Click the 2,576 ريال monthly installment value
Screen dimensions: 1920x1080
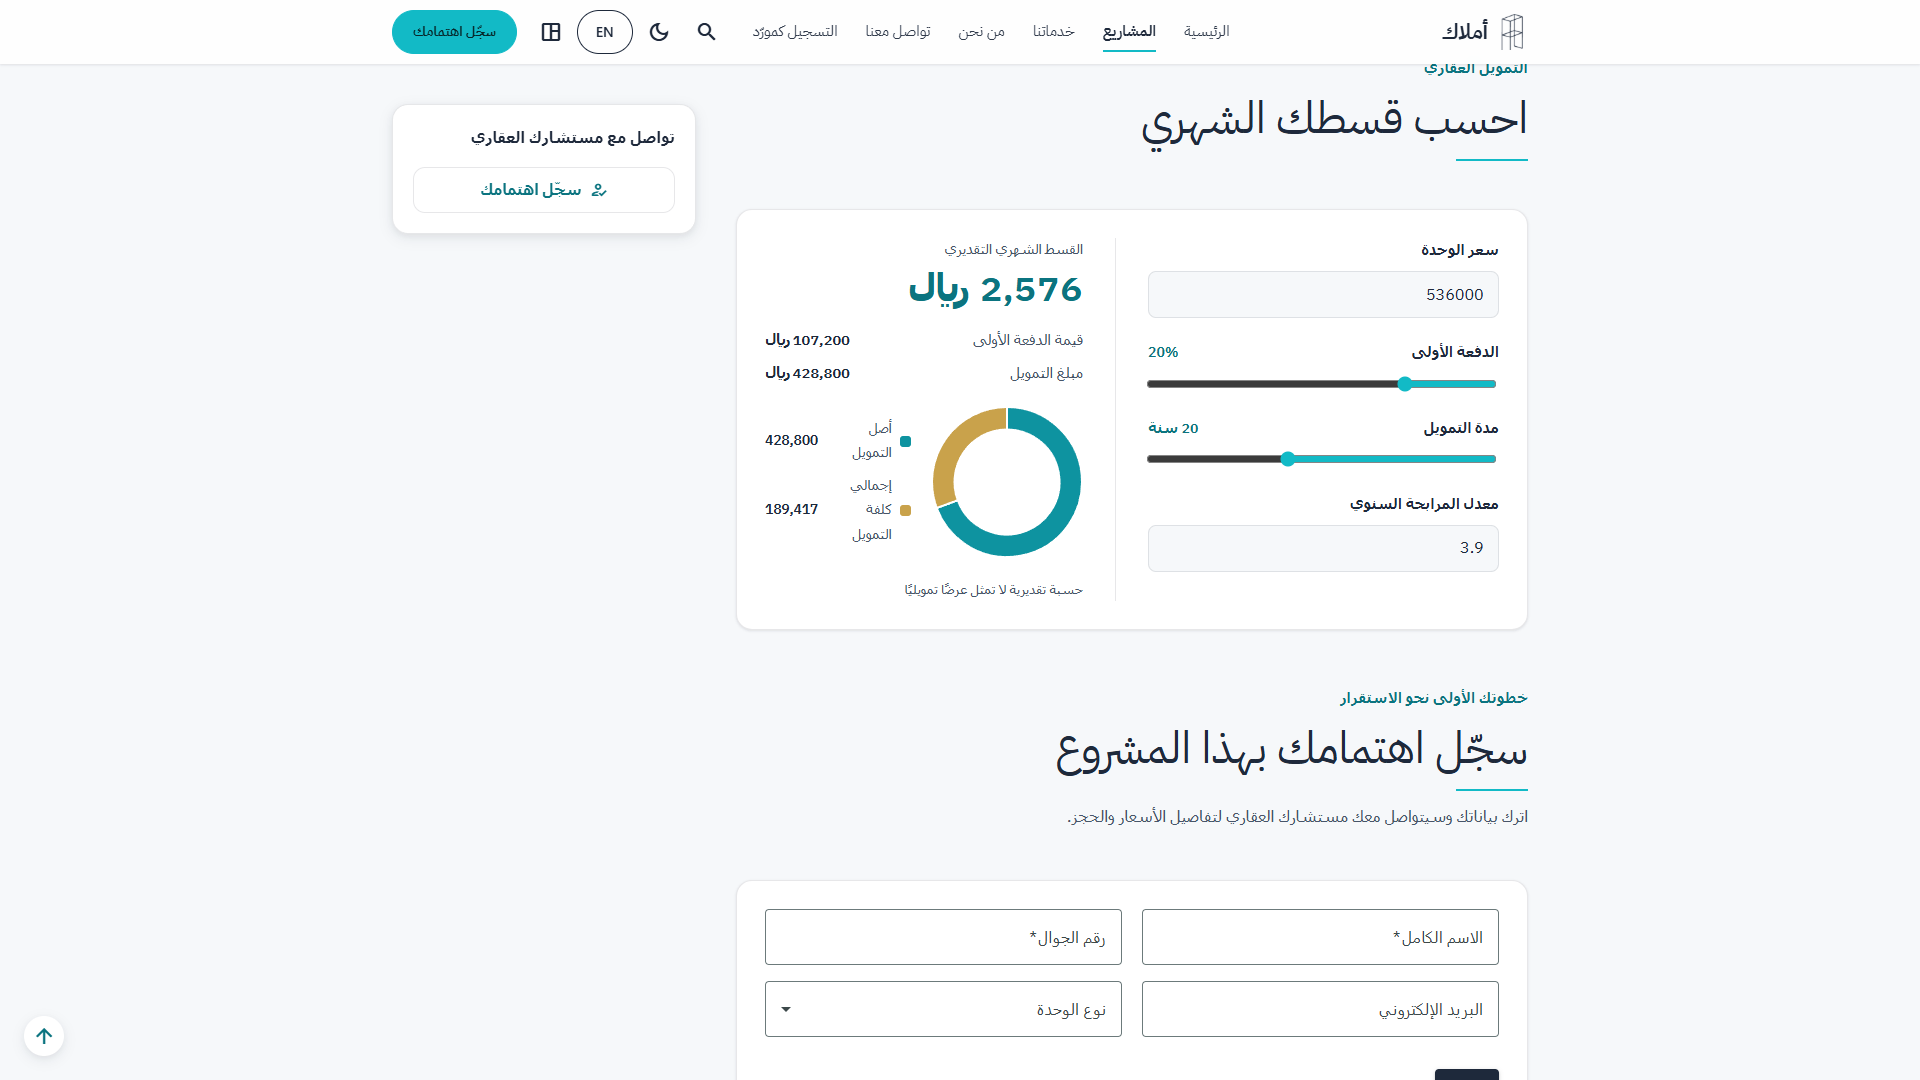tap(995, 289)
